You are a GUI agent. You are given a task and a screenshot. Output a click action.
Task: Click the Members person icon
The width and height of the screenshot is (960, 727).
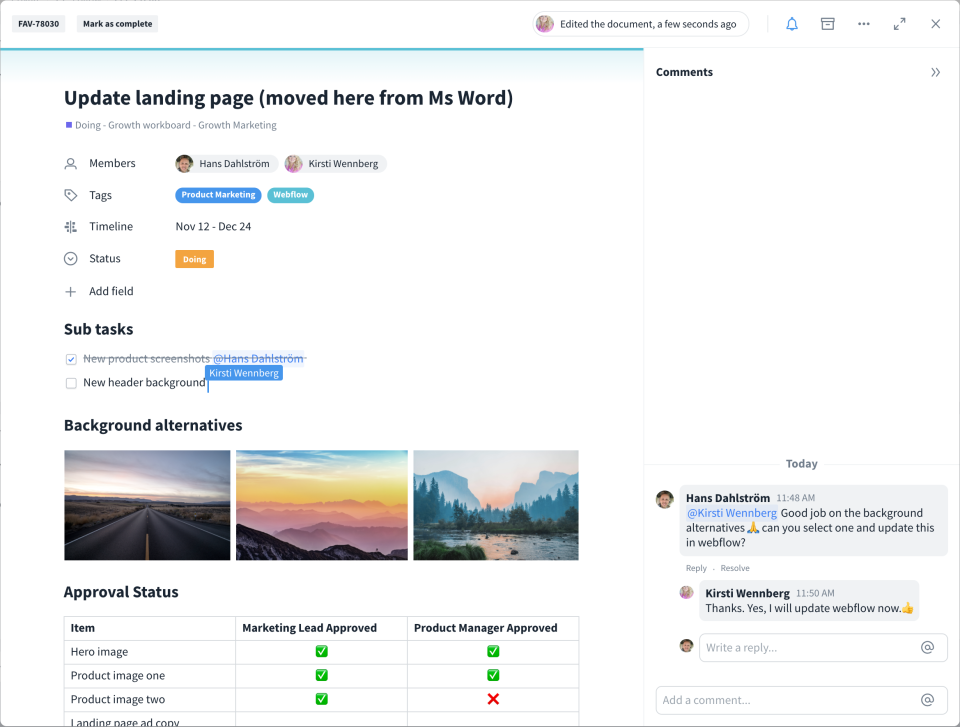70,163
